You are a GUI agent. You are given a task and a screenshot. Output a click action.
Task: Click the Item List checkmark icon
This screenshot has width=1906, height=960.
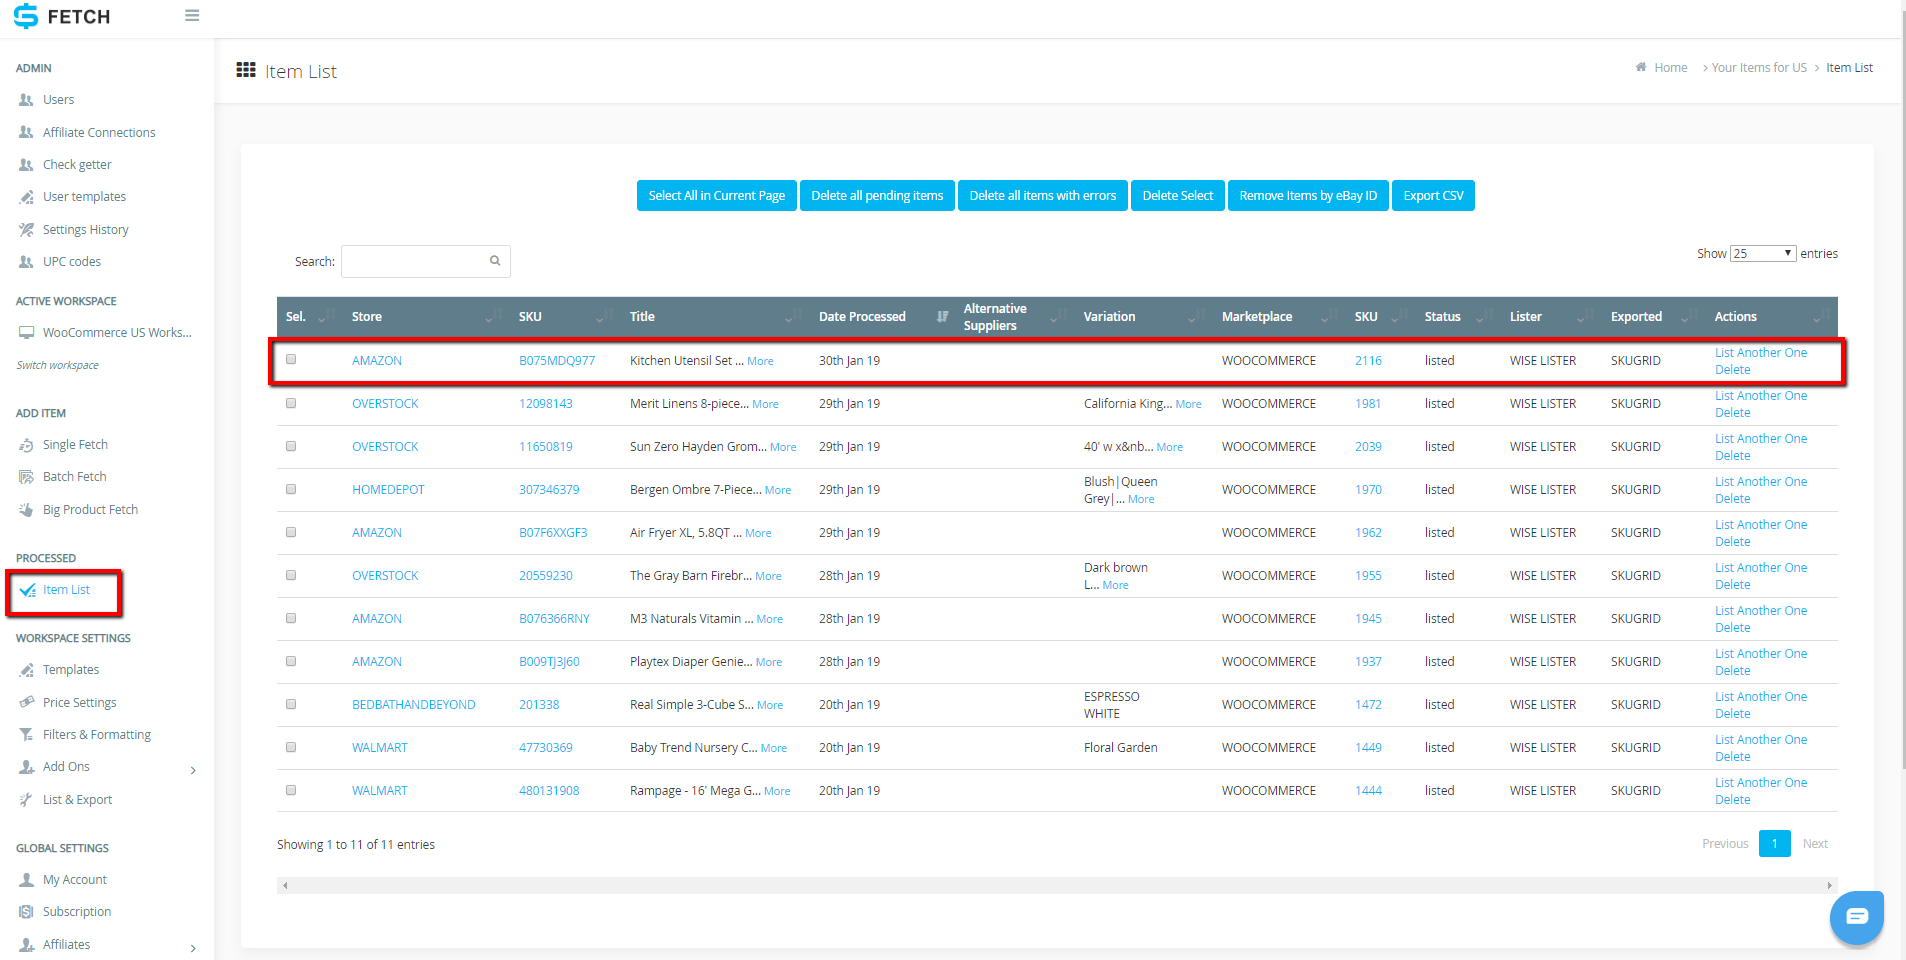[x=27, y=590]
